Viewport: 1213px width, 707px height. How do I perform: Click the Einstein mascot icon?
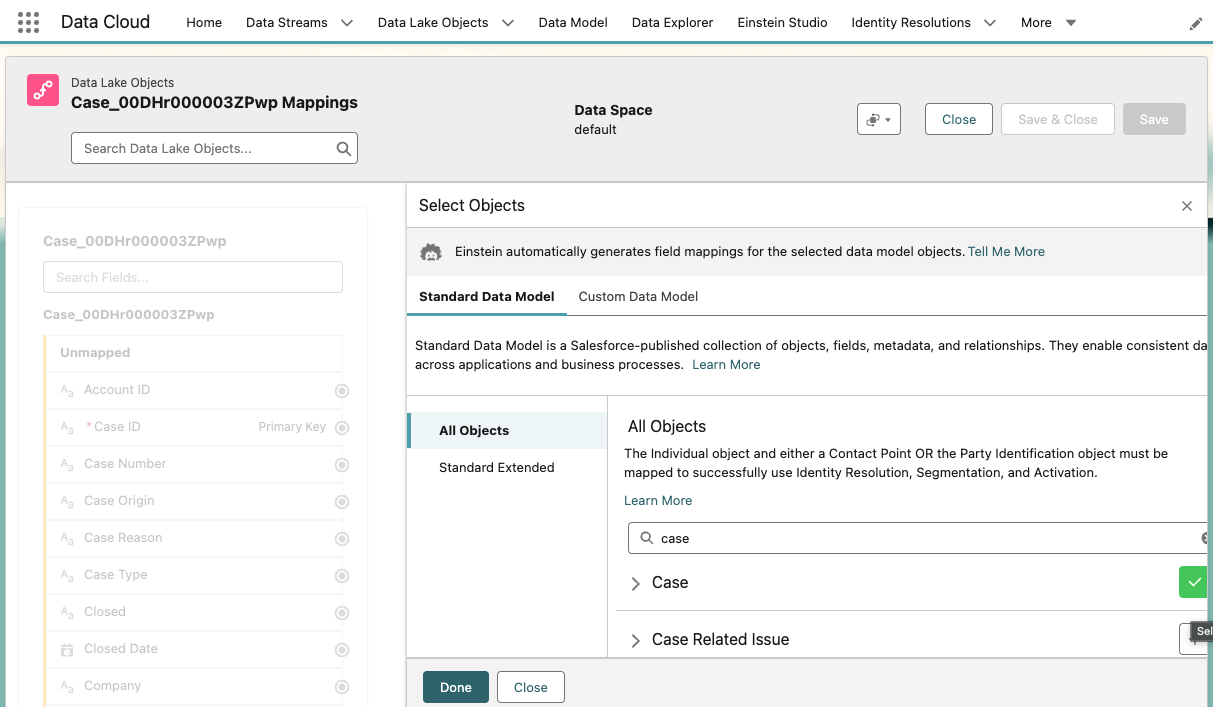point(431,252)
